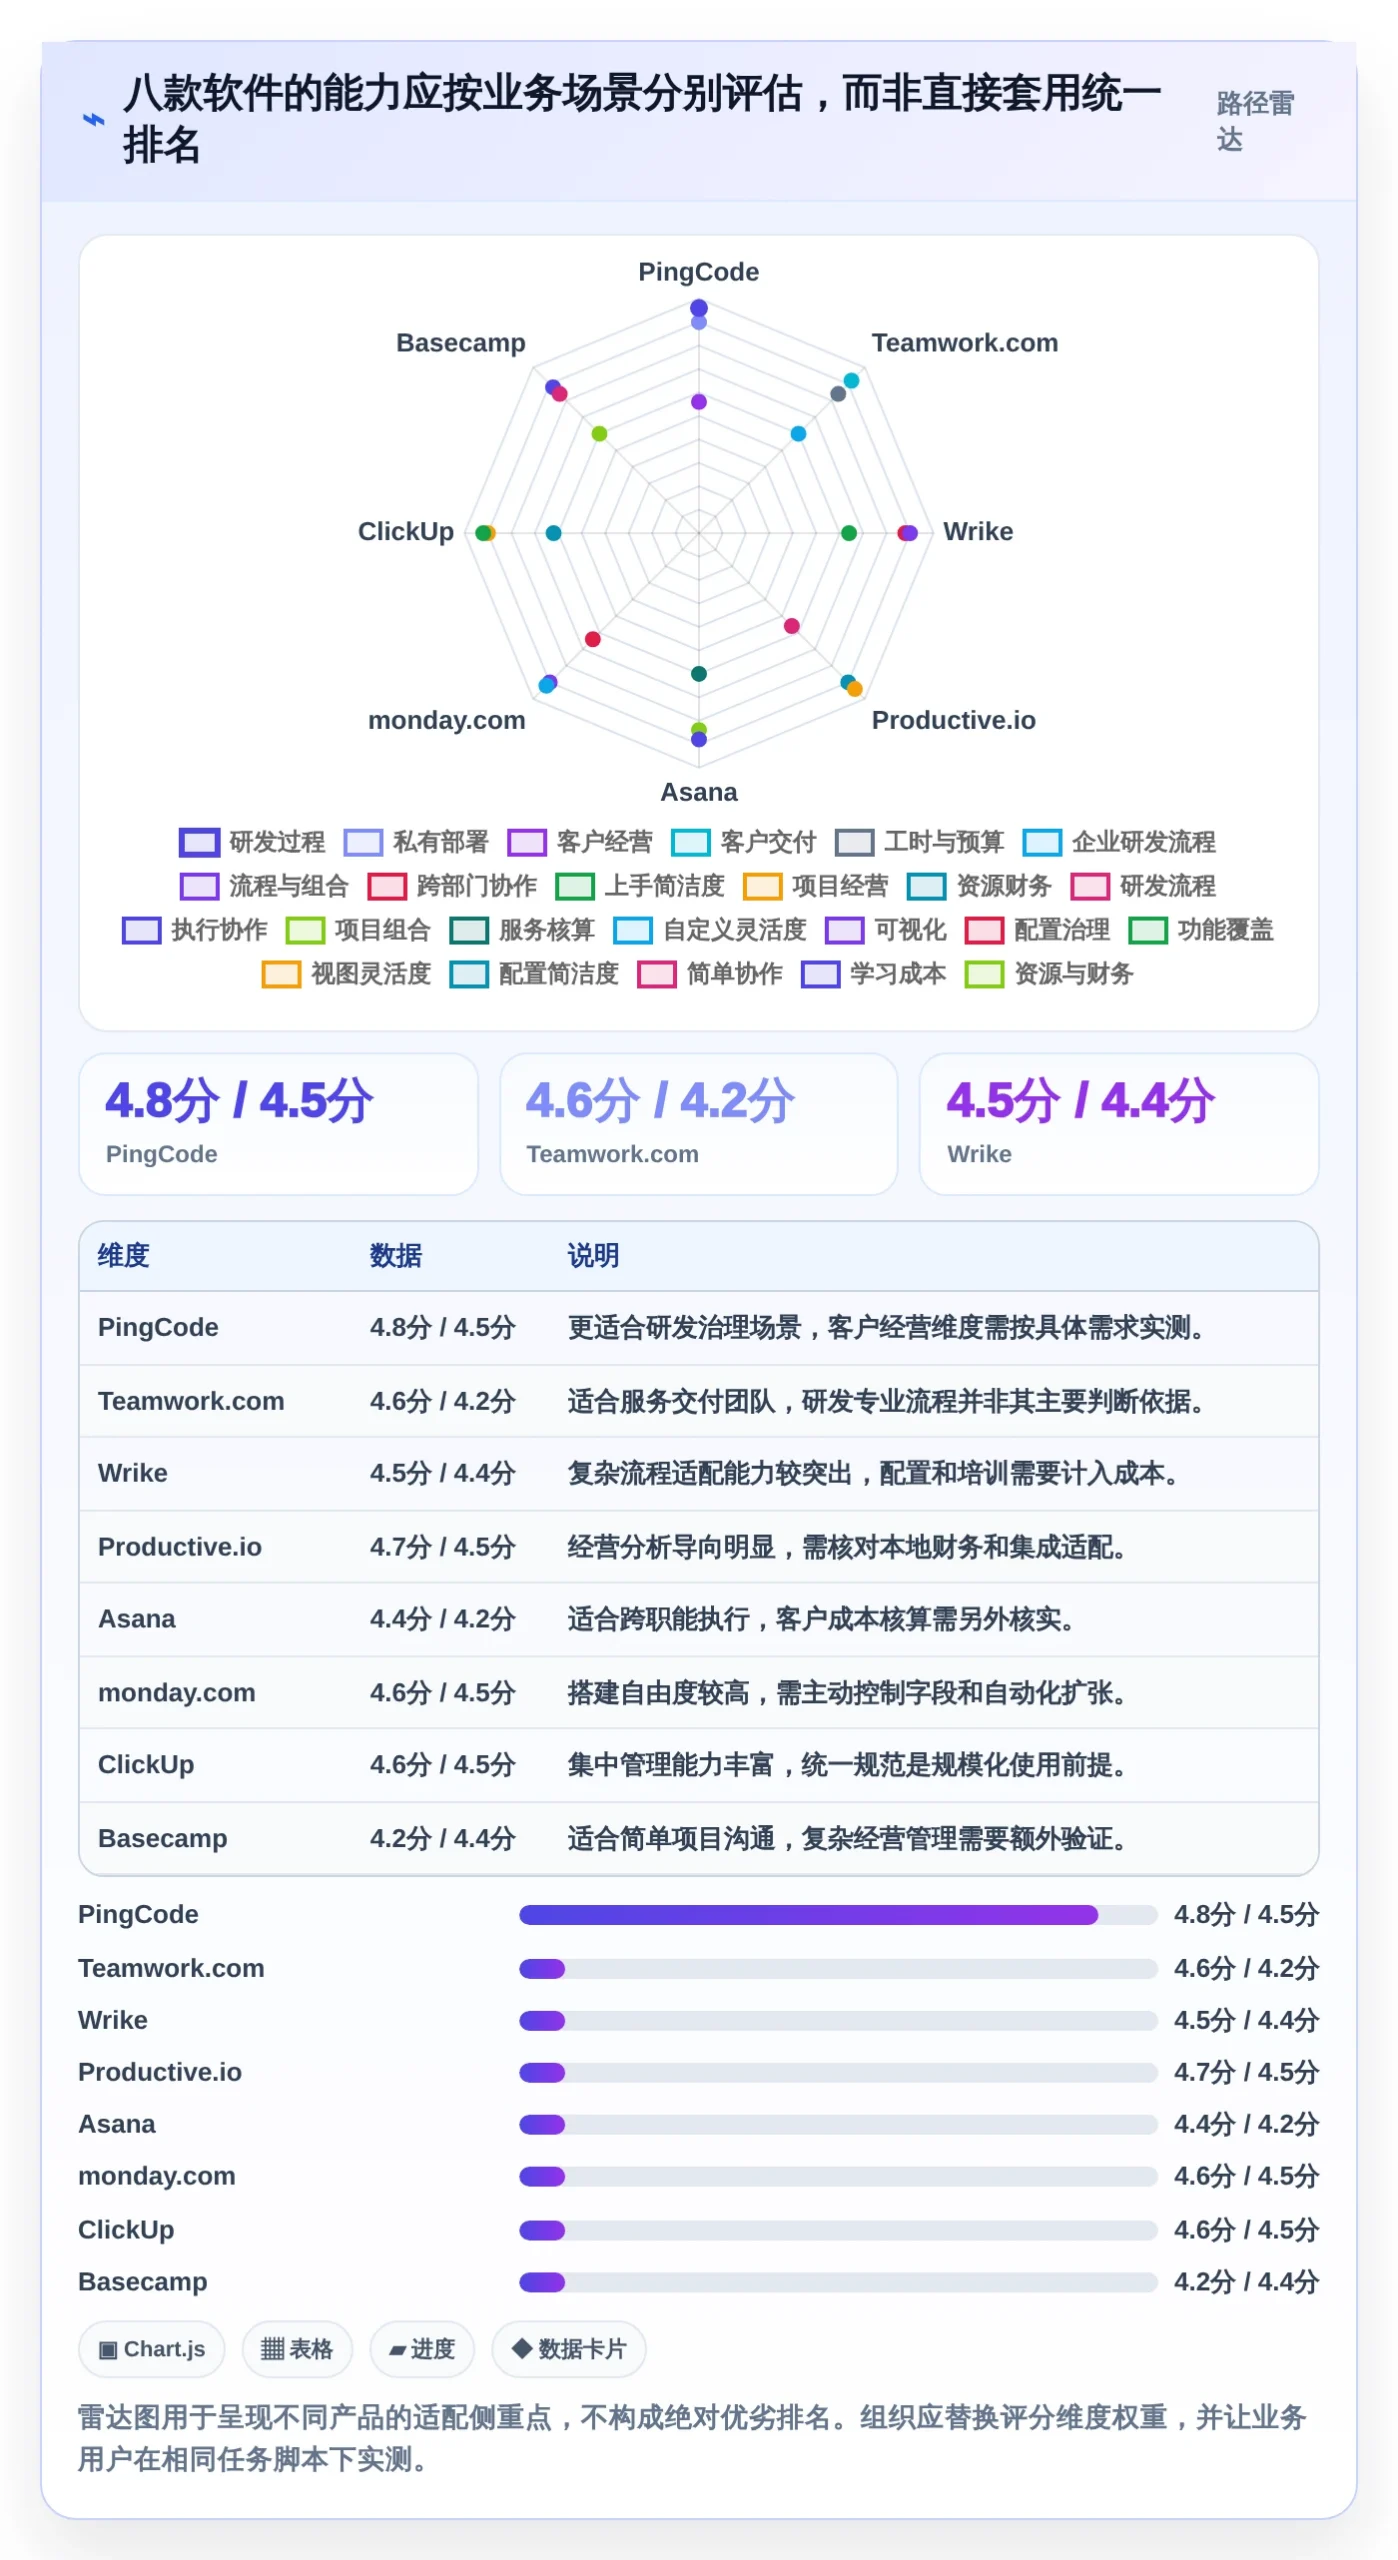
Task: Hide the 资源与财务 dataset in the legend
Action: click(1050, 974)
